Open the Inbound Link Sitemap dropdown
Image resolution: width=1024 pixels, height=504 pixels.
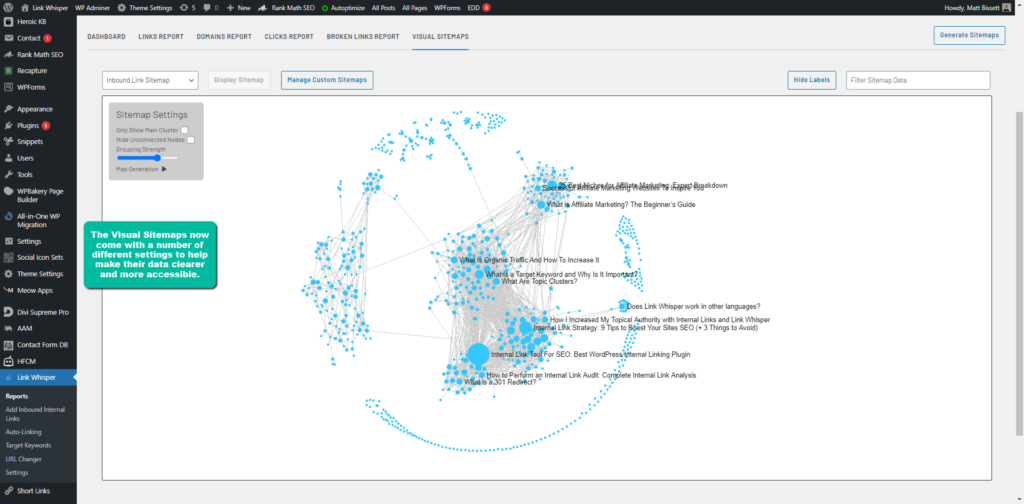point(151,80)
